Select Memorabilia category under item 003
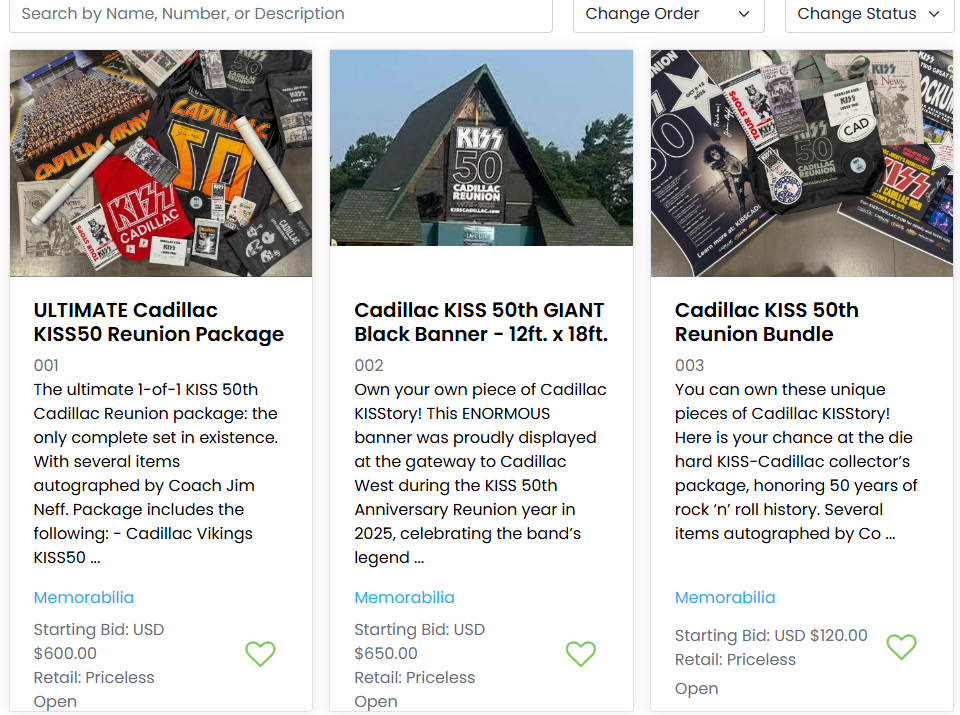This screenshot has height=715, width=960. click(725, 597)
